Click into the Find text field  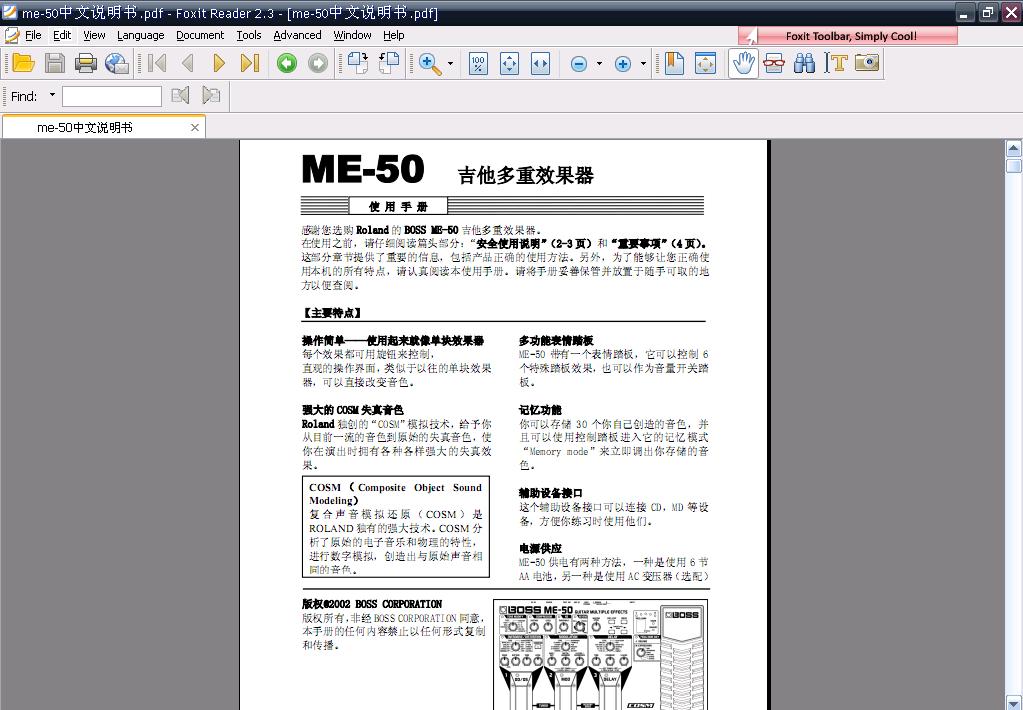[112, 96]
